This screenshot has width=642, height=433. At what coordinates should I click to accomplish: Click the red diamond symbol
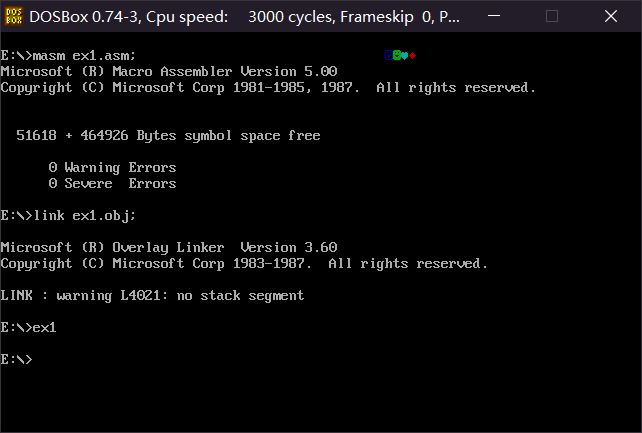pyautogui.click(x=413, y=55)
